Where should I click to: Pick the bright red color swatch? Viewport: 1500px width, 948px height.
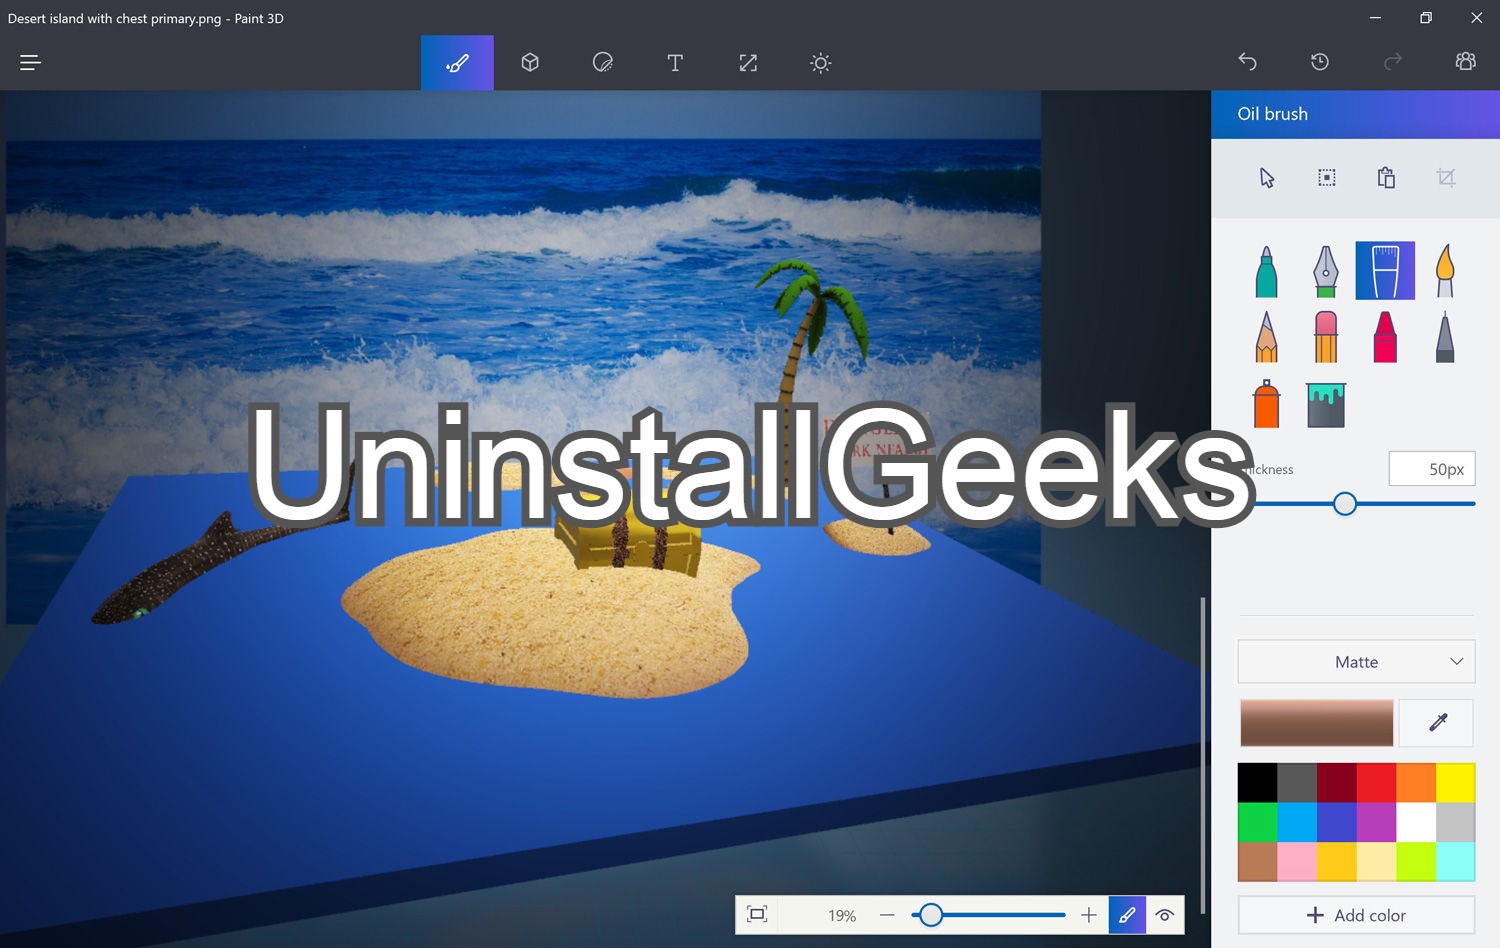(1376, 783)
